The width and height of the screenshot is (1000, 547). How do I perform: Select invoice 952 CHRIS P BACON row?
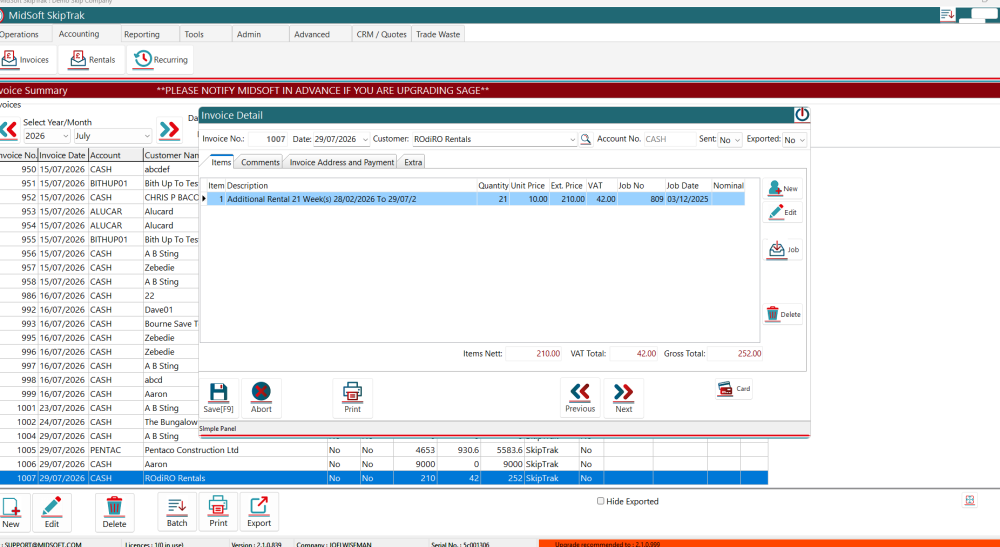pyautogui.click(x=99, y=197)
